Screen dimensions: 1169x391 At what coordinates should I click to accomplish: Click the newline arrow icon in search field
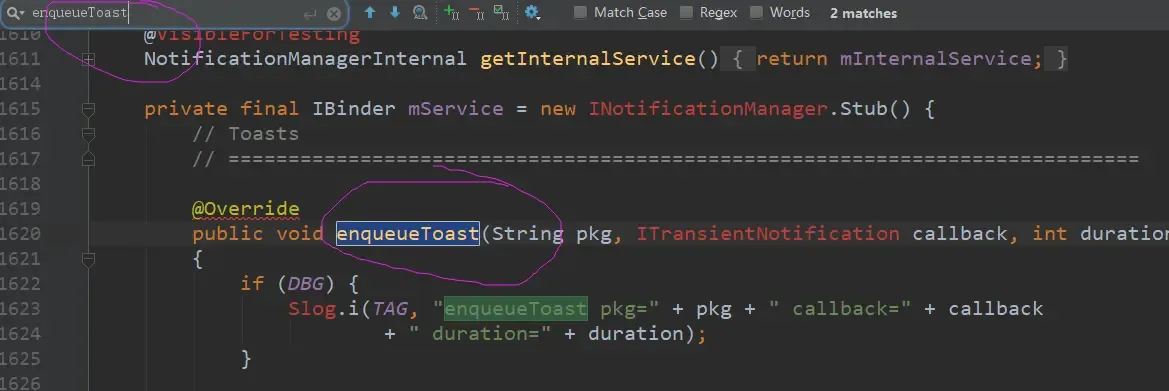point(310,14)
